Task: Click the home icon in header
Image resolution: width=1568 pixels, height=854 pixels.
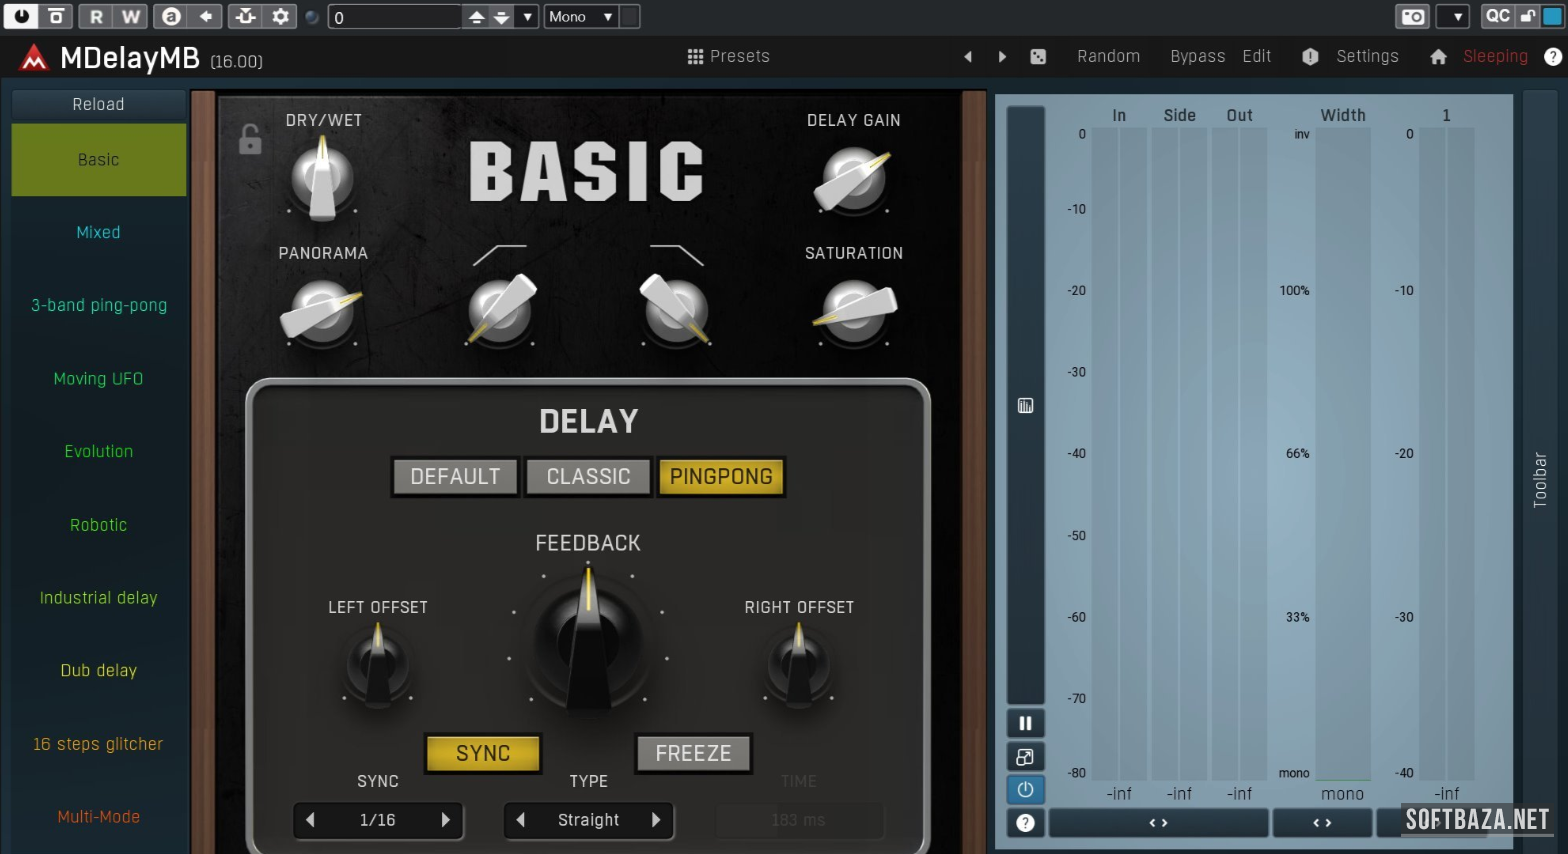Action: click(x=1438, y=57)
